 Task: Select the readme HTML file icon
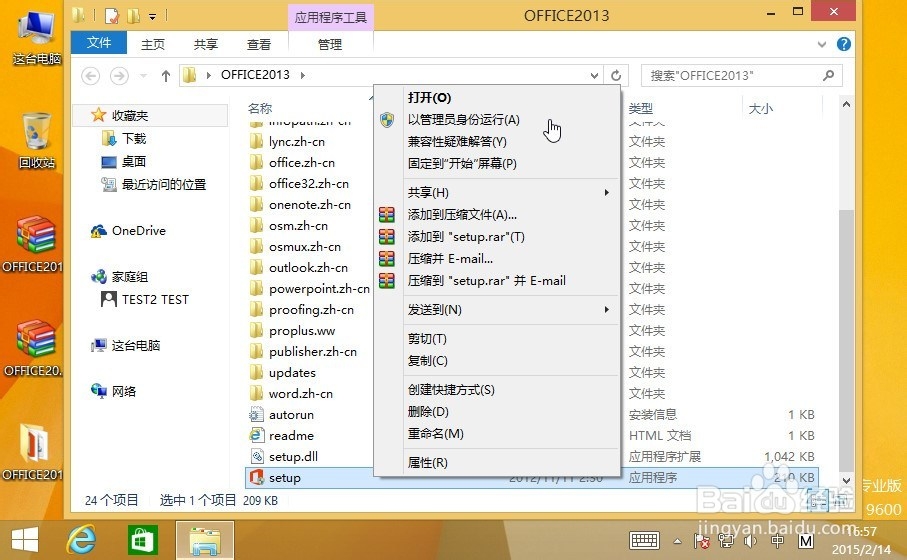point(256,435)
